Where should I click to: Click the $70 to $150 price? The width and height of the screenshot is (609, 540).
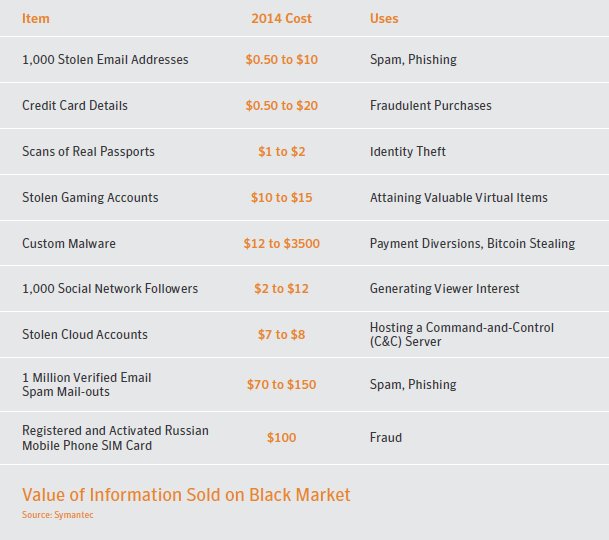(x=282, y=384)
